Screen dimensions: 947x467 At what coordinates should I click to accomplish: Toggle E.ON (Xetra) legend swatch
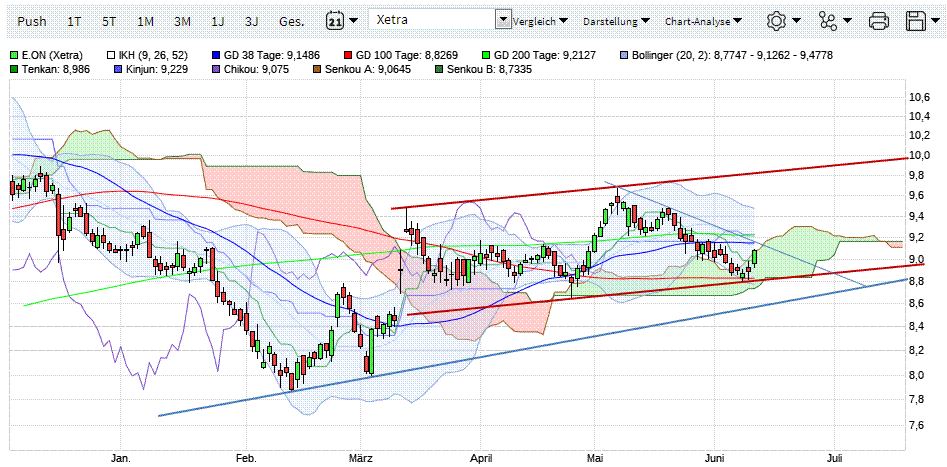14,56
